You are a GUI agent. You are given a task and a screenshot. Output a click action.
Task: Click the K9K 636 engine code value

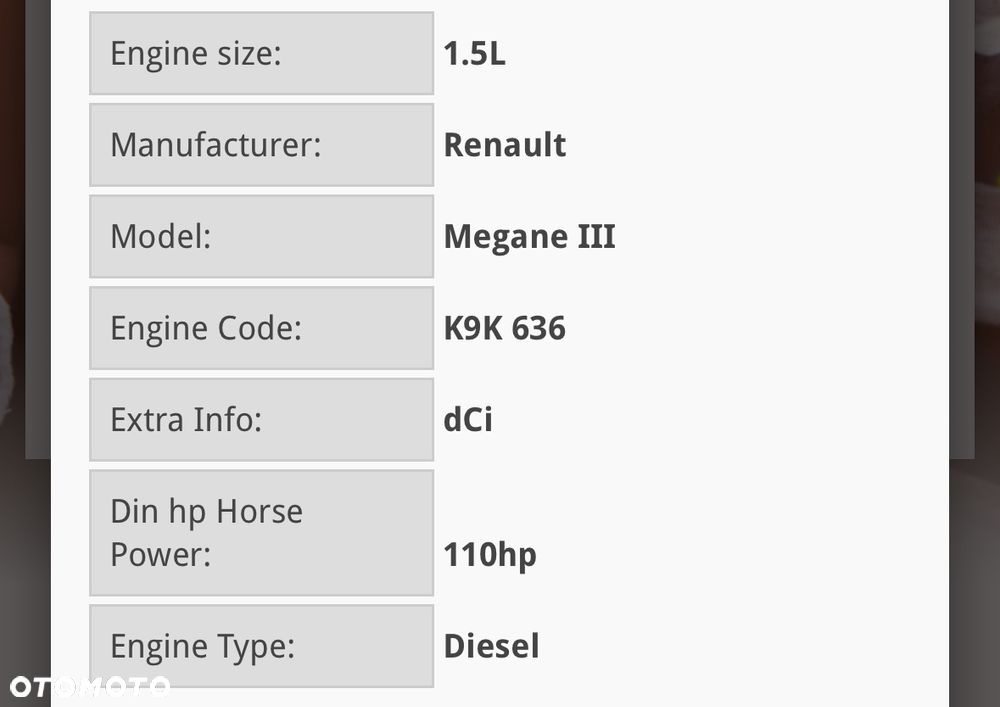coord(504,328)
